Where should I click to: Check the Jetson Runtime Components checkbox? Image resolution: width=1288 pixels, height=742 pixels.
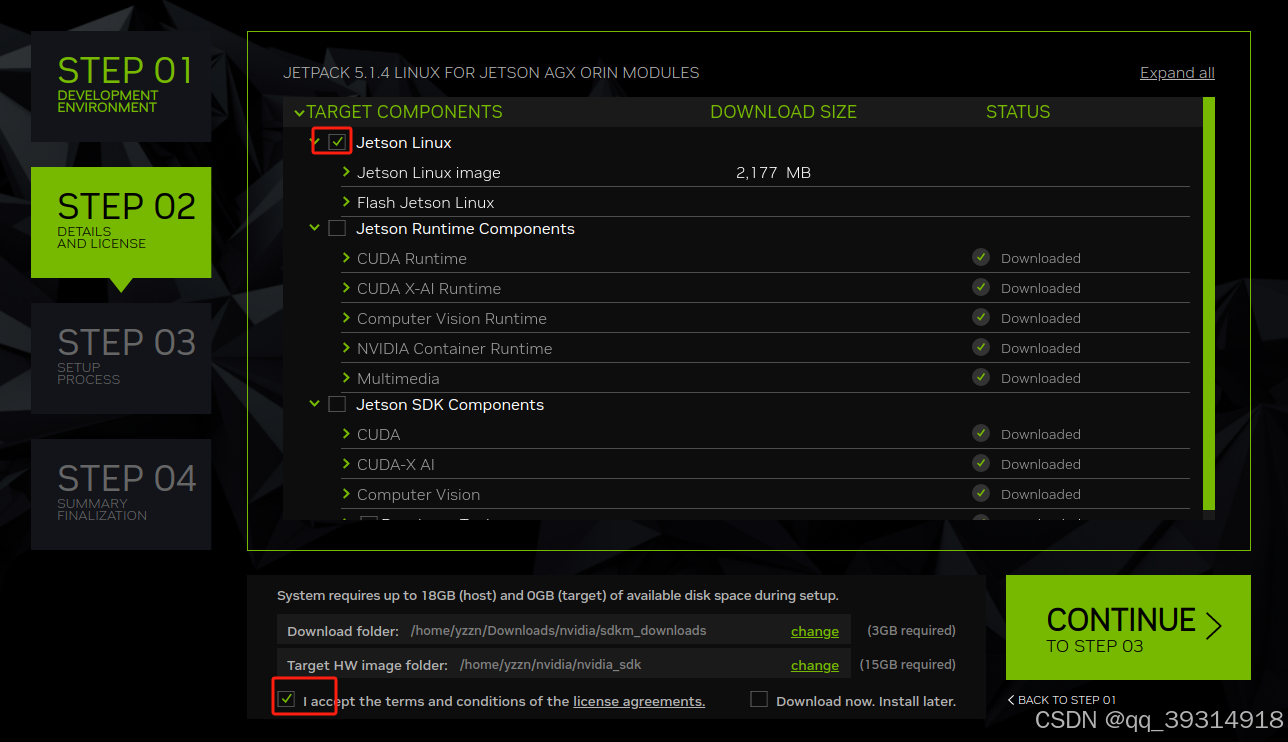pos(337,228)
